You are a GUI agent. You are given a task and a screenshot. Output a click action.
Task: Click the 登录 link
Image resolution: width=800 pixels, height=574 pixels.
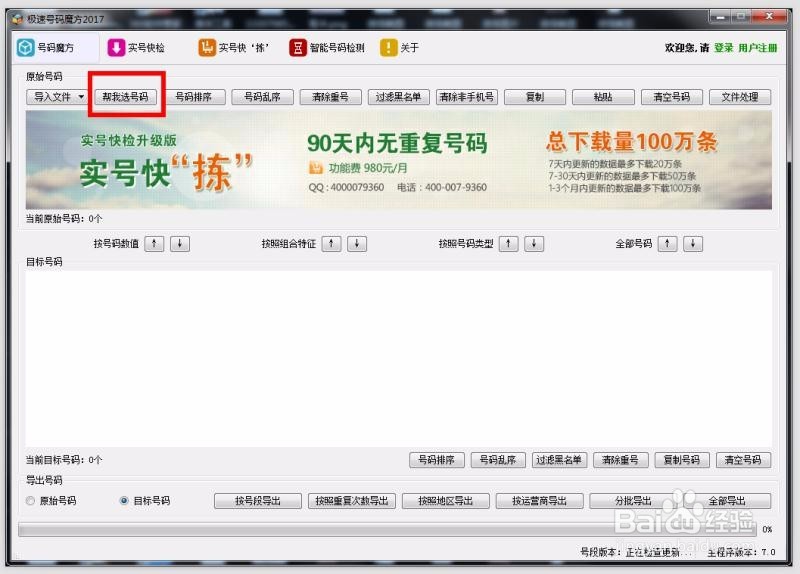click(x=723, y=47)
